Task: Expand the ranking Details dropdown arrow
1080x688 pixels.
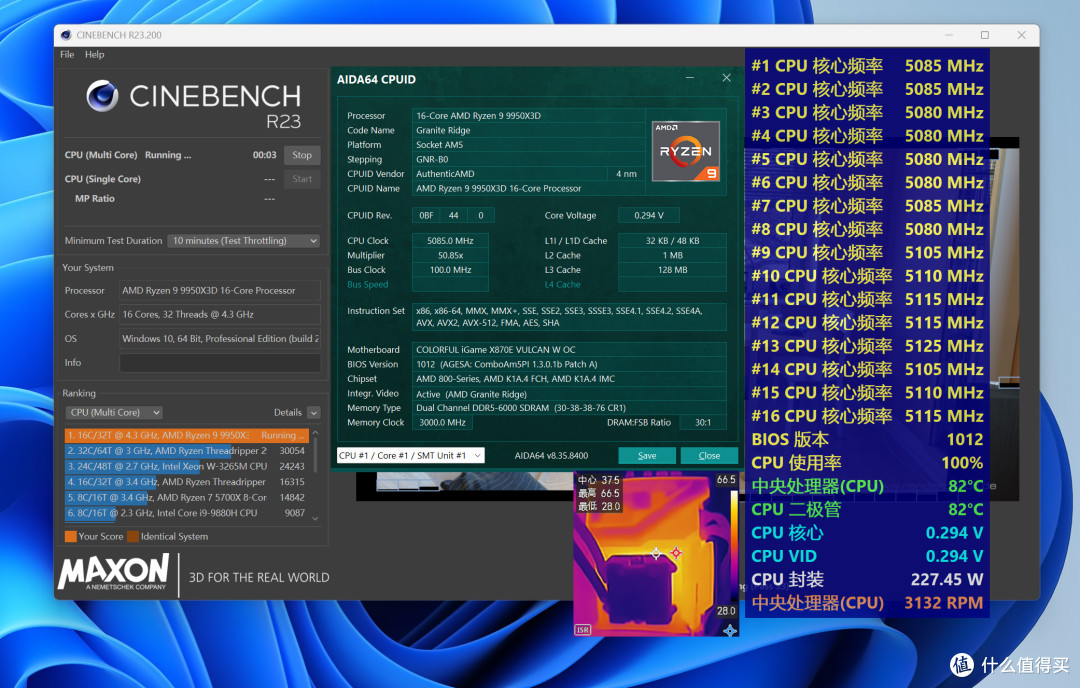Action: 314,413
